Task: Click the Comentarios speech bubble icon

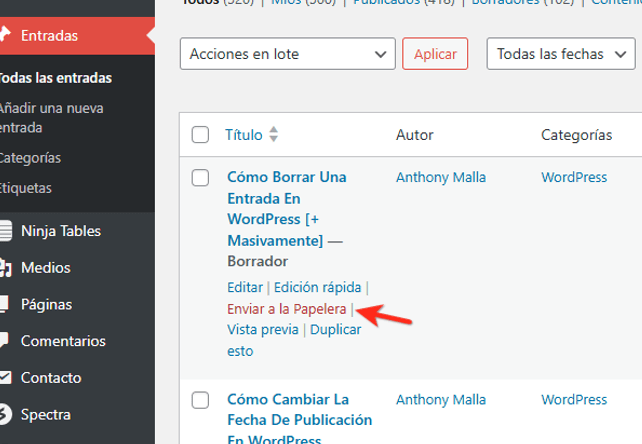Action: (4, 341)
